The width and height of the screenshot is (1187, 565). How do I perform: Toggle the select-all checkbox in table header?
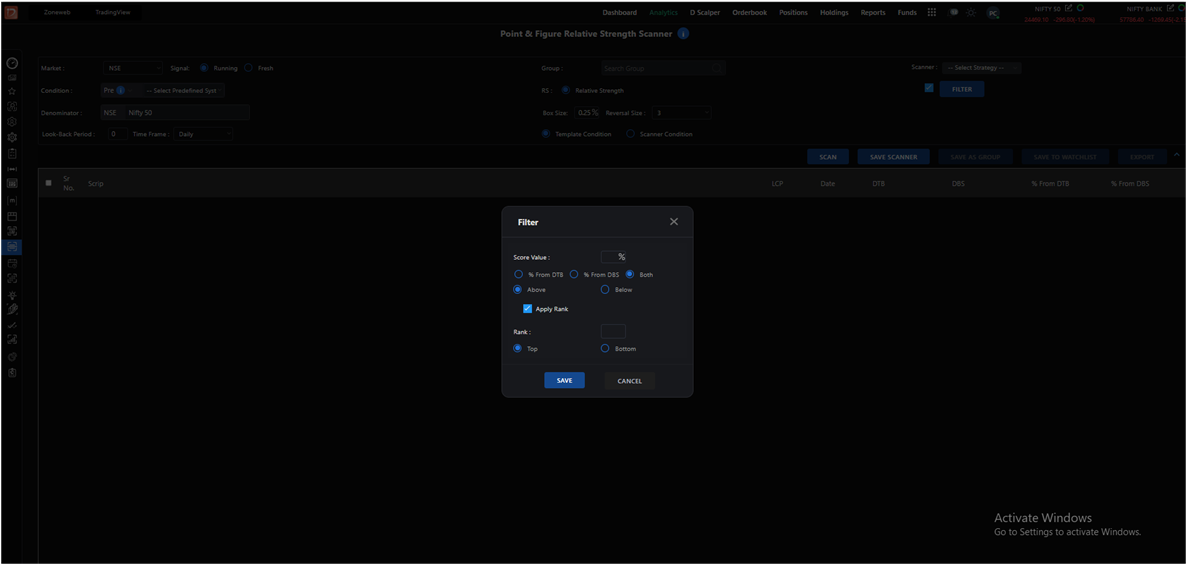click(49, 183)
